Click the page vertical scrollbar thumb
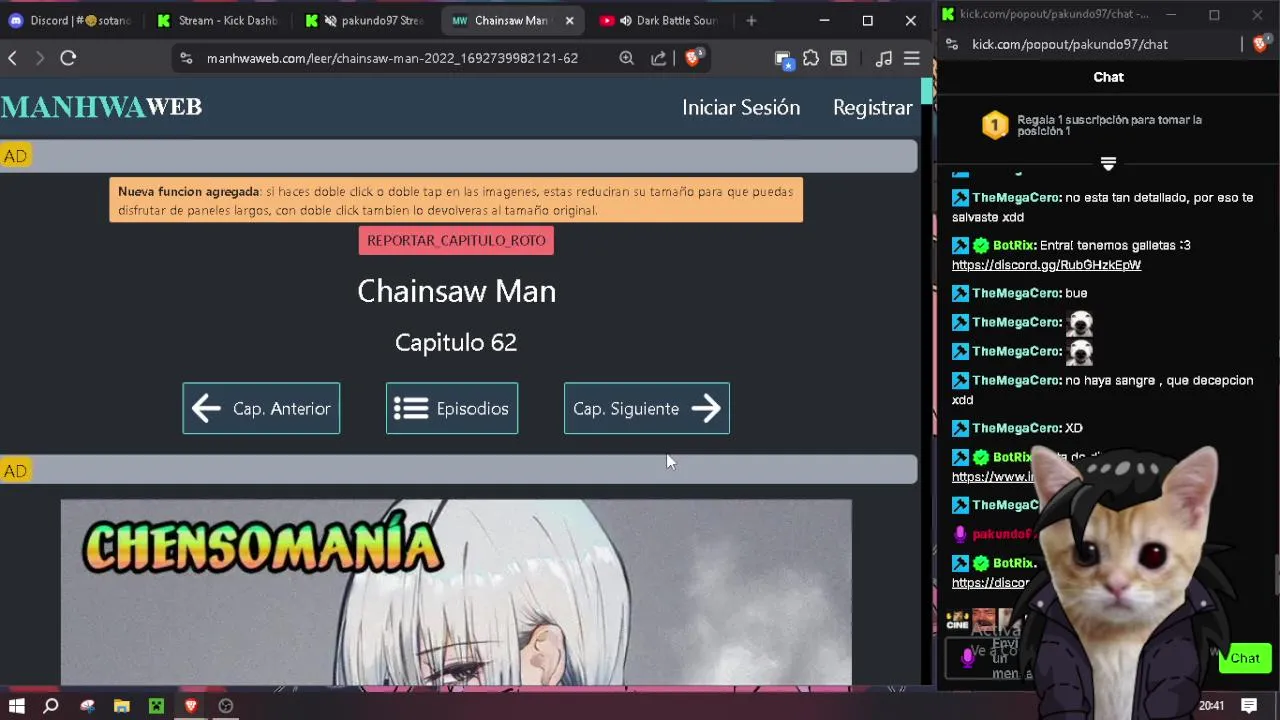The image size is (1280, 720). (927, 89)
